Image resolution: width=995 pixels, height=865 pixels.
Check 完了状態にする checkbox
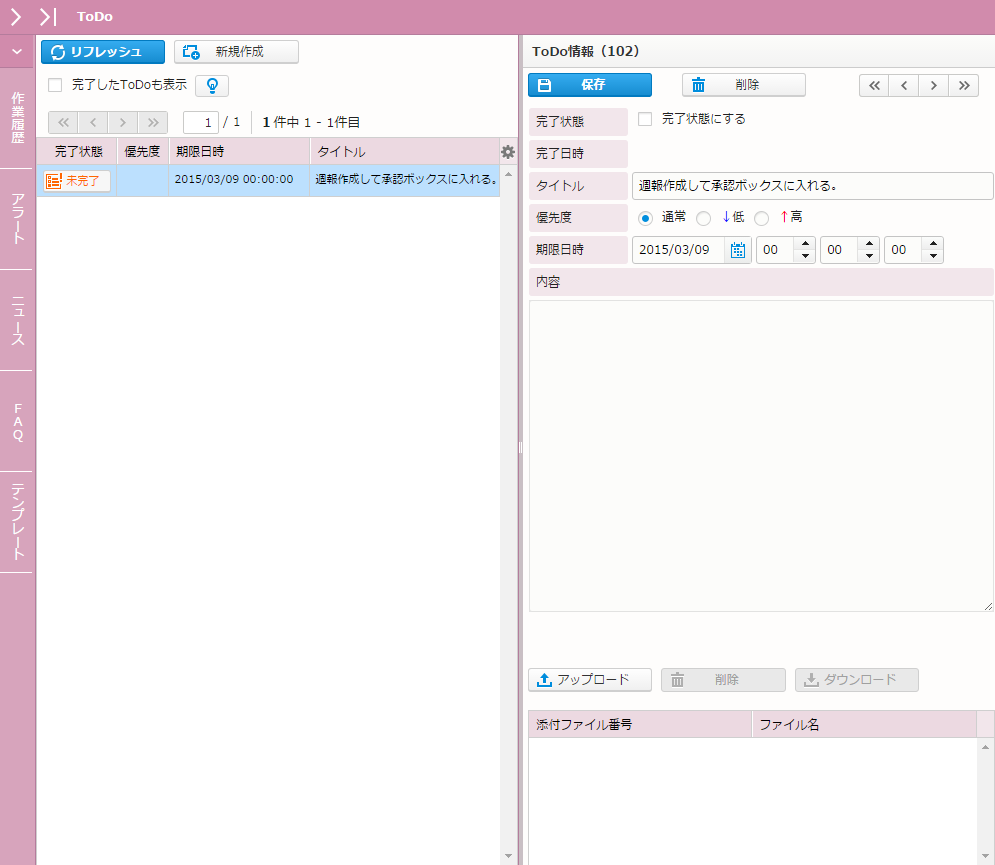point(645,119)
